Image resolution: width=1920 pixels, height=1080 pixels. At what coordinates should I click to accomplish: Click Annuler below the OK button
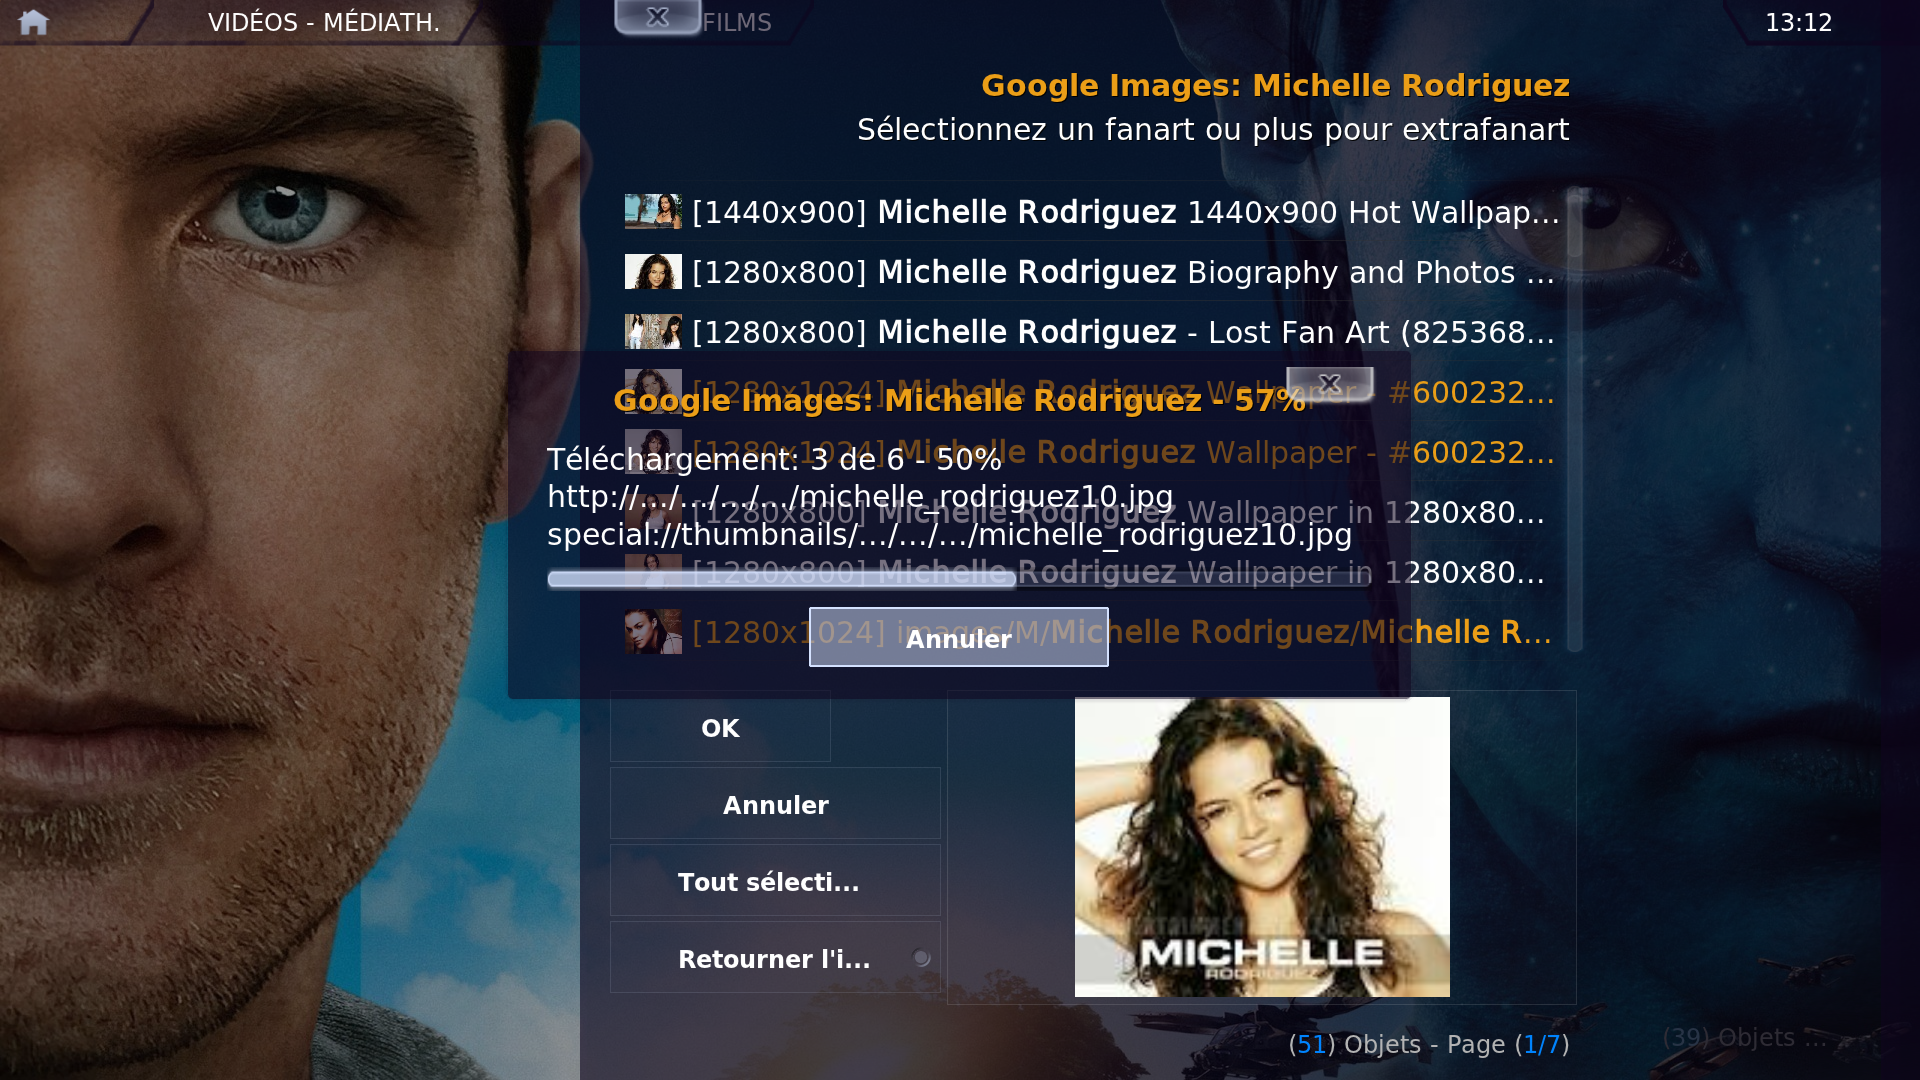coord(775,805)
